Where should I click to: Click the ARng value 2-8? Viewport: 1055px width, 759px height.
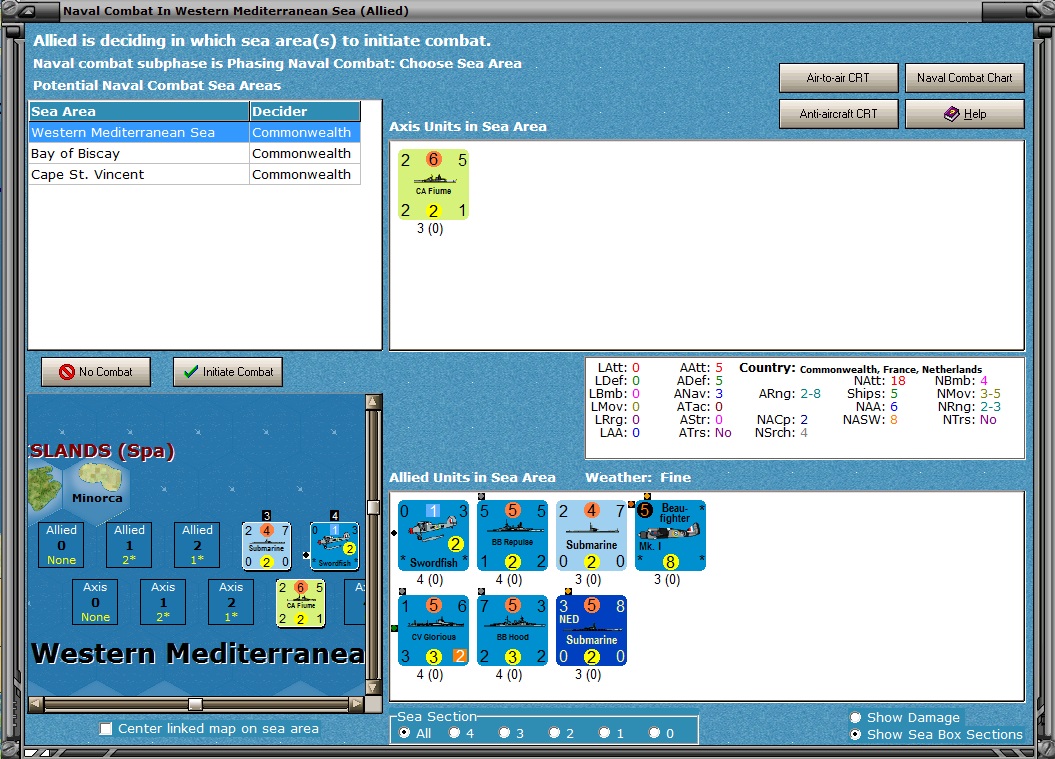pyautogui.click(x=810, y=394)
